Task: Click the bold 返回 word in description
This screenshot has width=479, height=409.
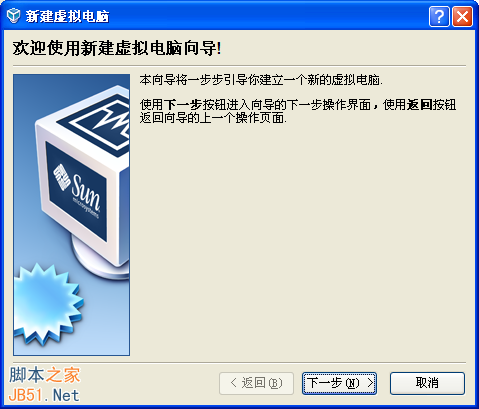Action: coord(419,105)
